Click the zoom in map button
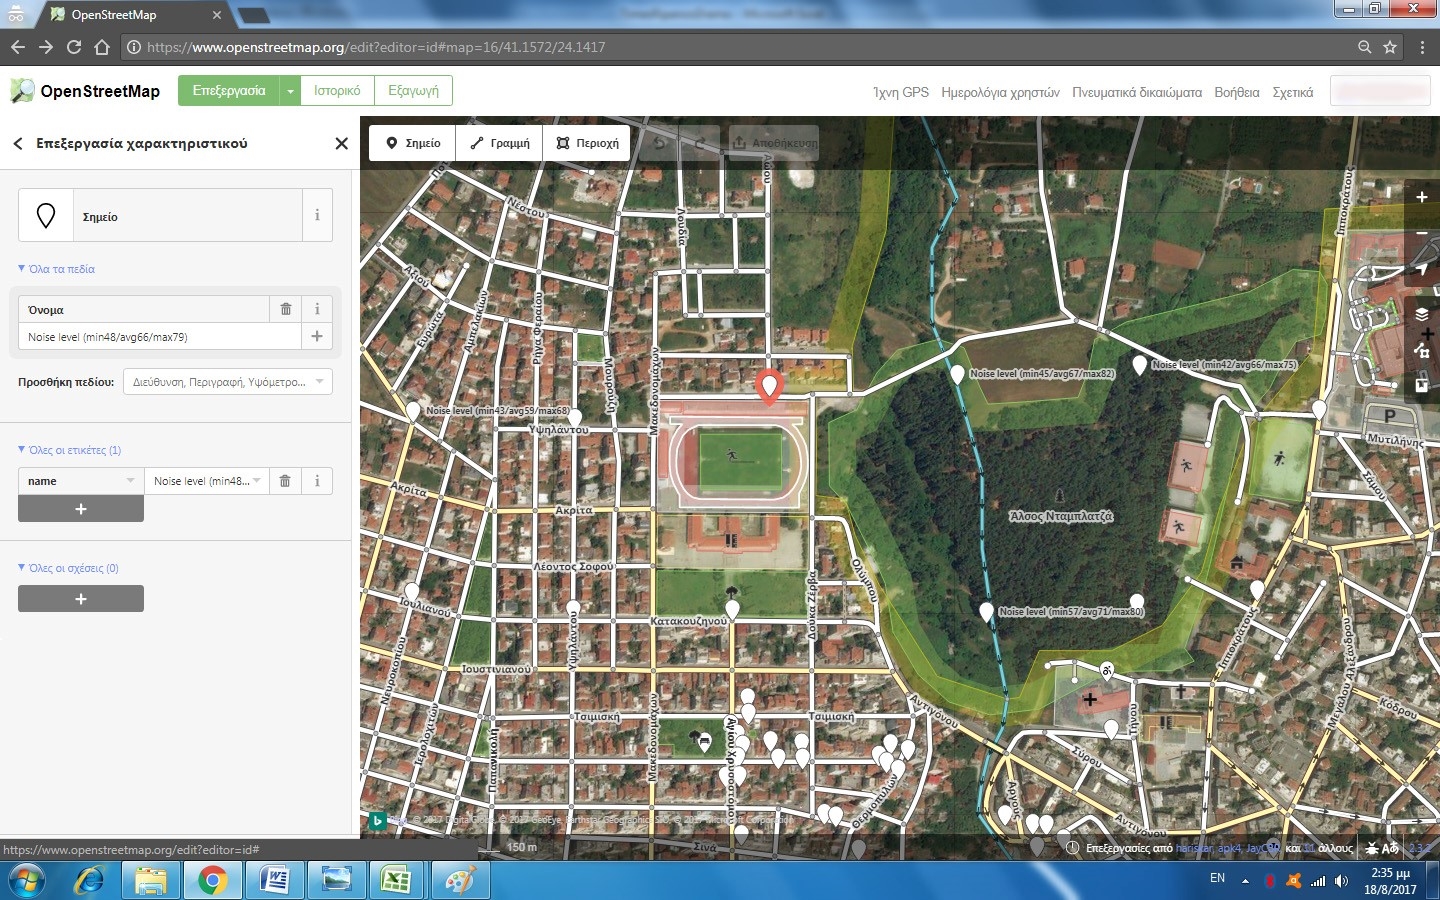The height and width of the screenshot is (900, 1440). point(1421,197)
